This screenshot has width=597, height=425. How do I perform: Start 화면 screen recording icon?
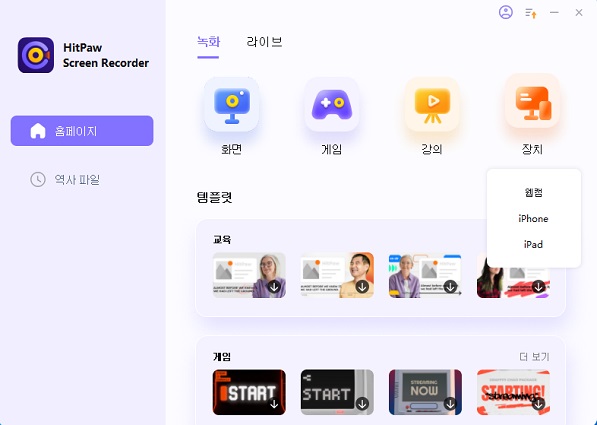tap(231, 104)
